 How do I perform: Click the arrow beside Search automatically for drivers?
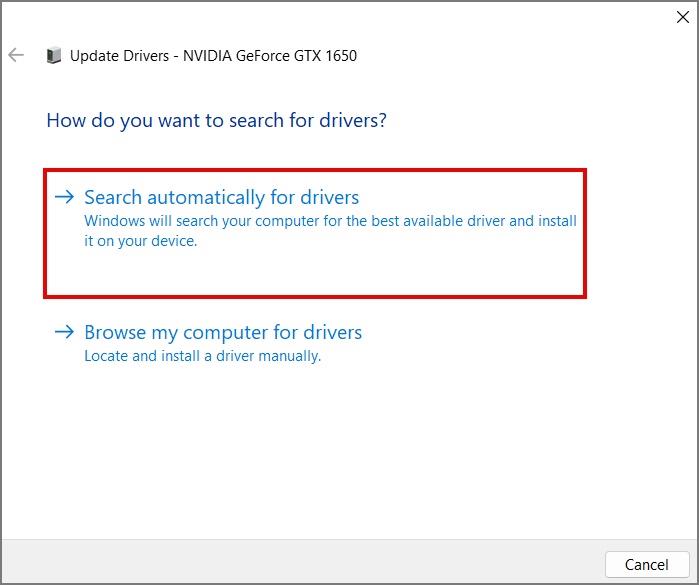click(64, 197)
